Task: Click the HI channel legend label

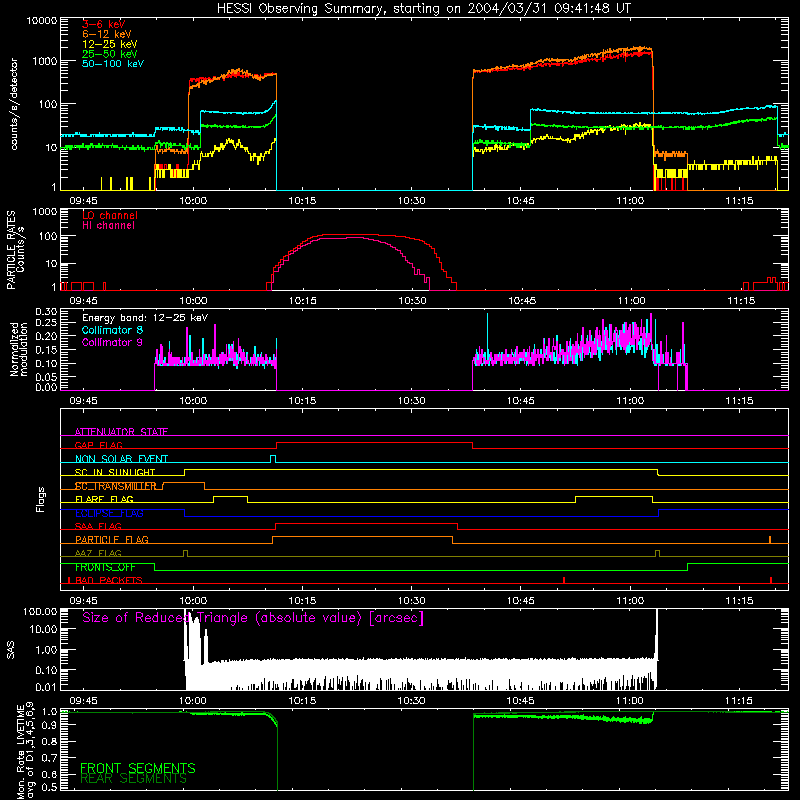Action: [x=108, y=225]
